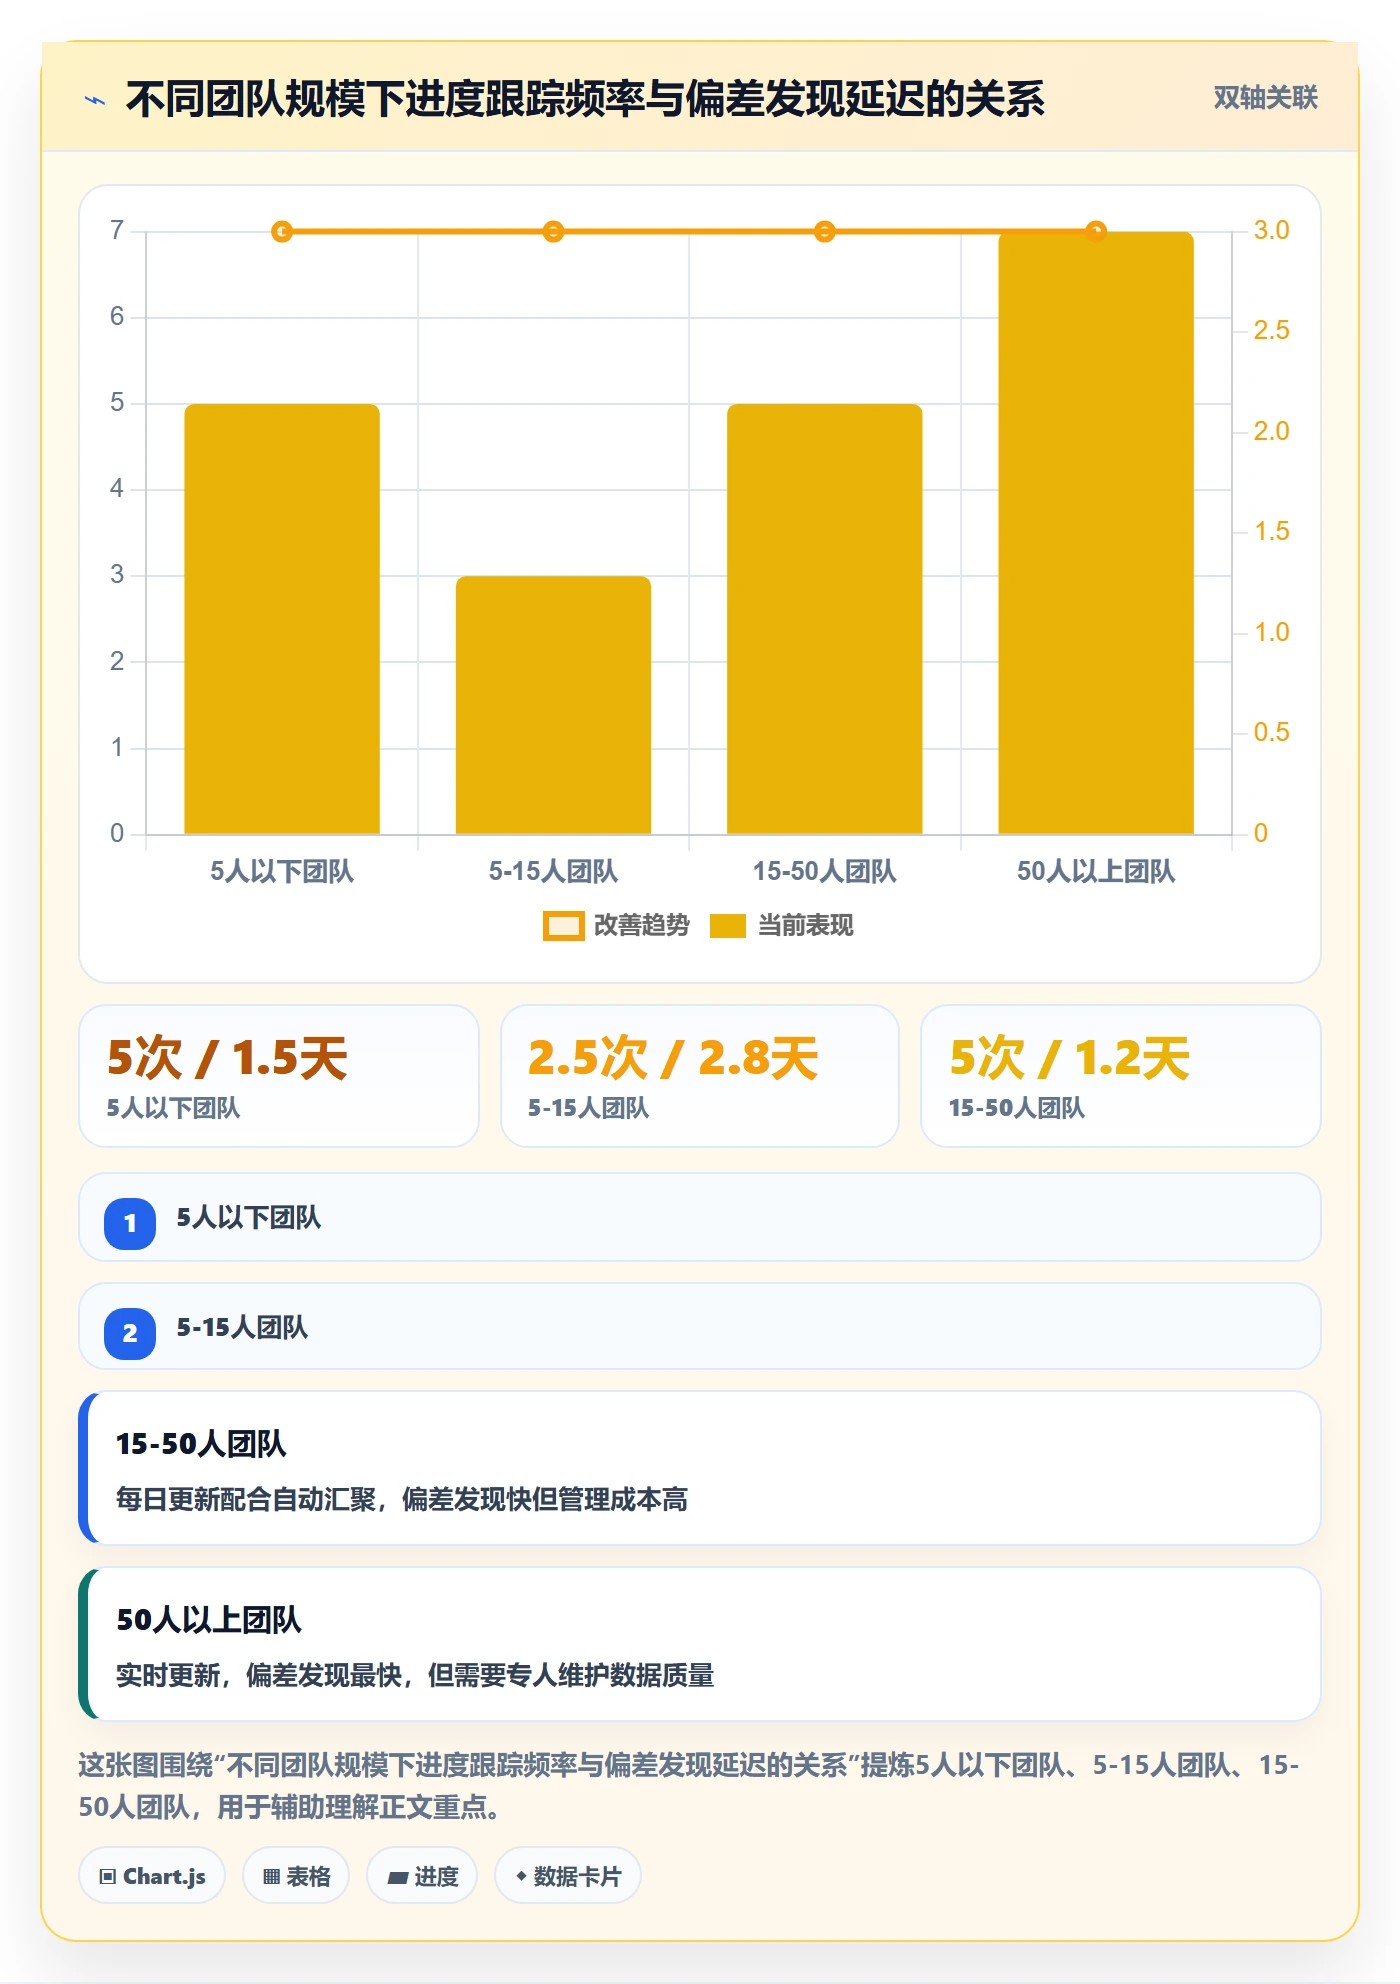Click the x-axis label 15-50人团队
The image size is (1400, 1984).
pos(824,872)
